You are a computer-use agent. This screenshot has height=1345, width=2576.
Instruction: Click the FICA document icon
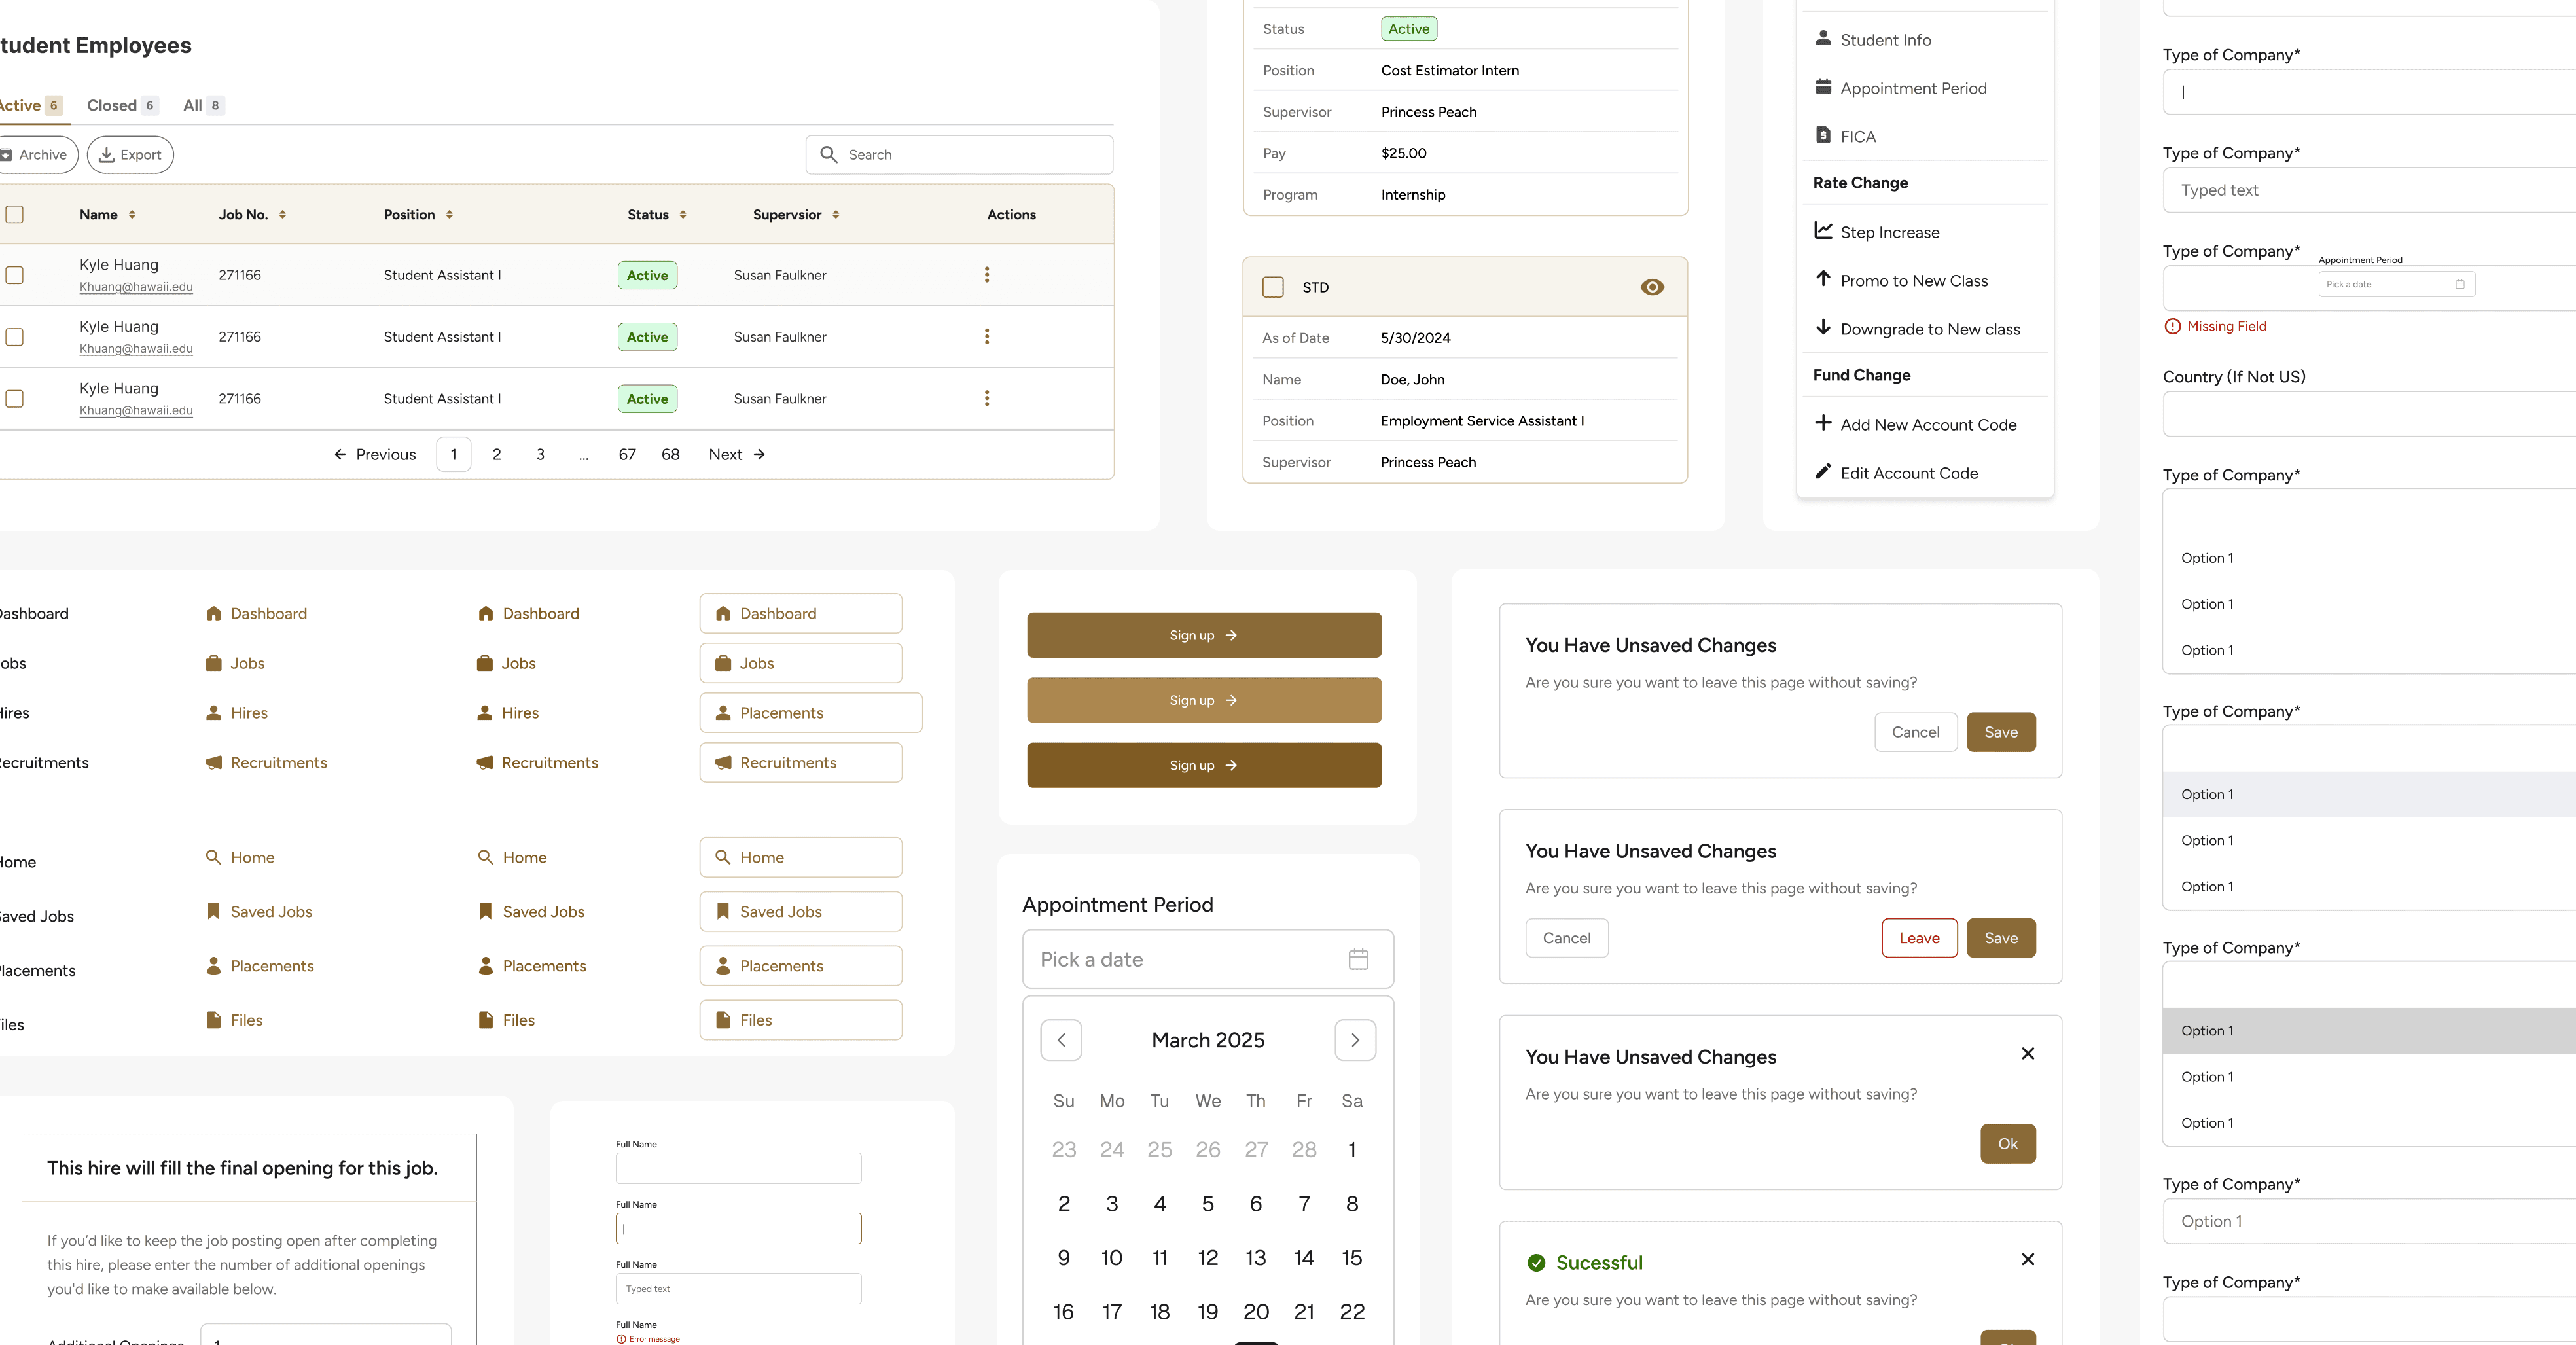[1823, 135]
